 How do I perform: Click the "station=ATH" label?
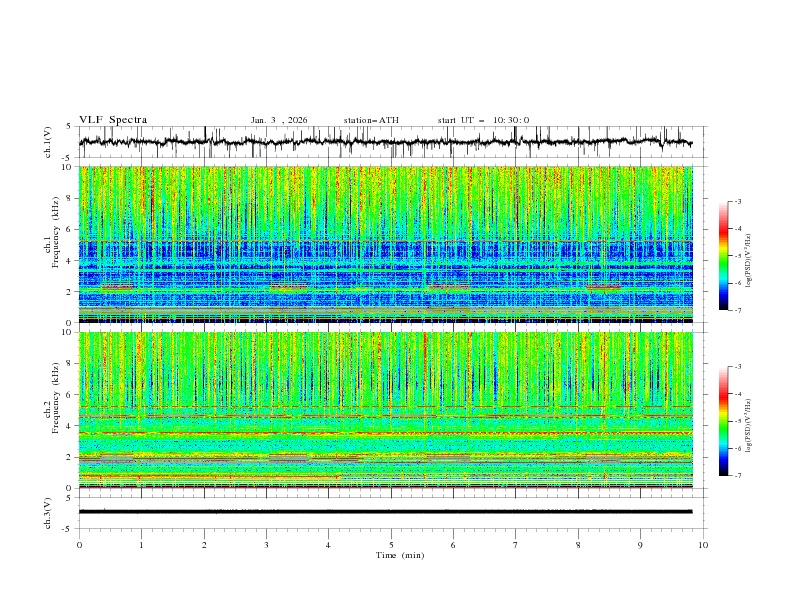tap(371, 120)
